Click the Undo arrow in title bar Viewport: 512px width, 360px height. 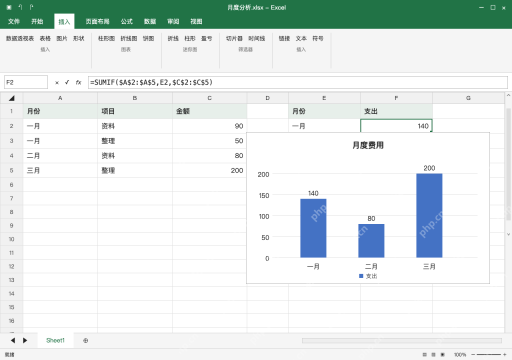[20, 7]
